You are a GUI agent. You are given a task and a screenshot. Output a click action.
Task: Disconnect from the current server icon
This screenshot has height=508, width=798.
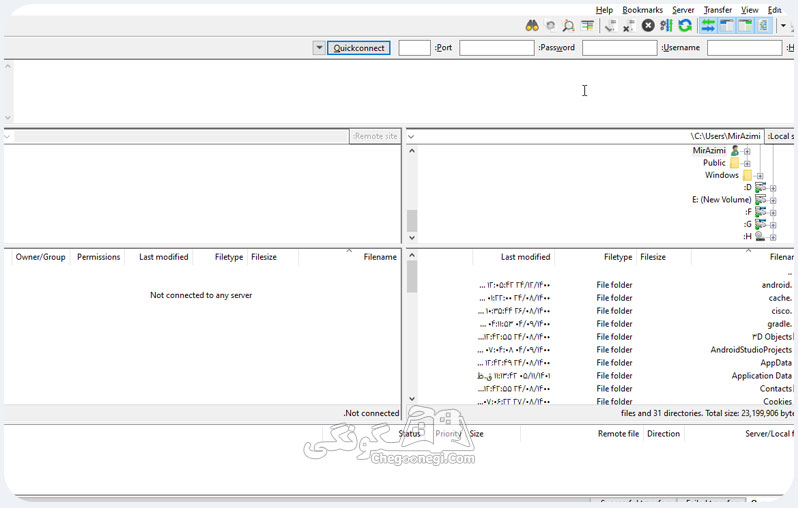(629, 25)
